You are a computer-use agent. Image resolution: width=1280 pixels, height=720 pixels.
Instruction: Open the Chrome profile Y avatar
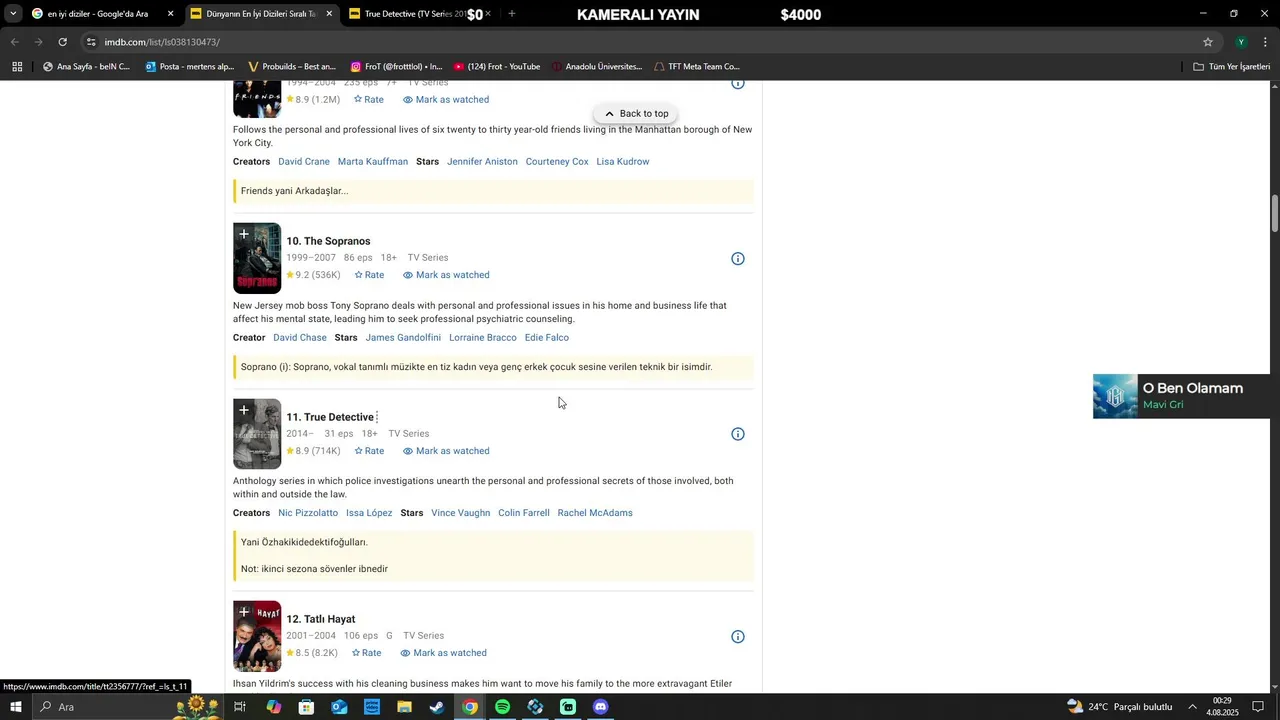point(1241,42)
